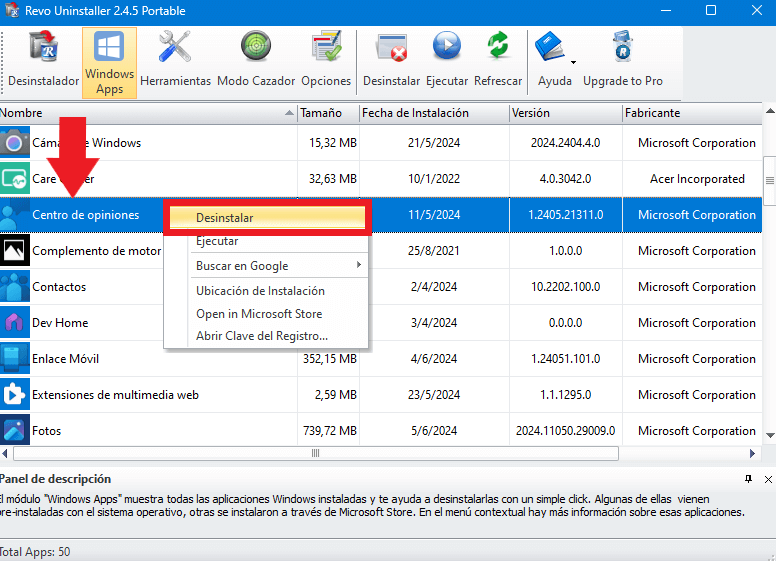Click the 1.24051.101.0 version cell
Viewport: 776px width, 561px height.
click(x=566, y=359)
